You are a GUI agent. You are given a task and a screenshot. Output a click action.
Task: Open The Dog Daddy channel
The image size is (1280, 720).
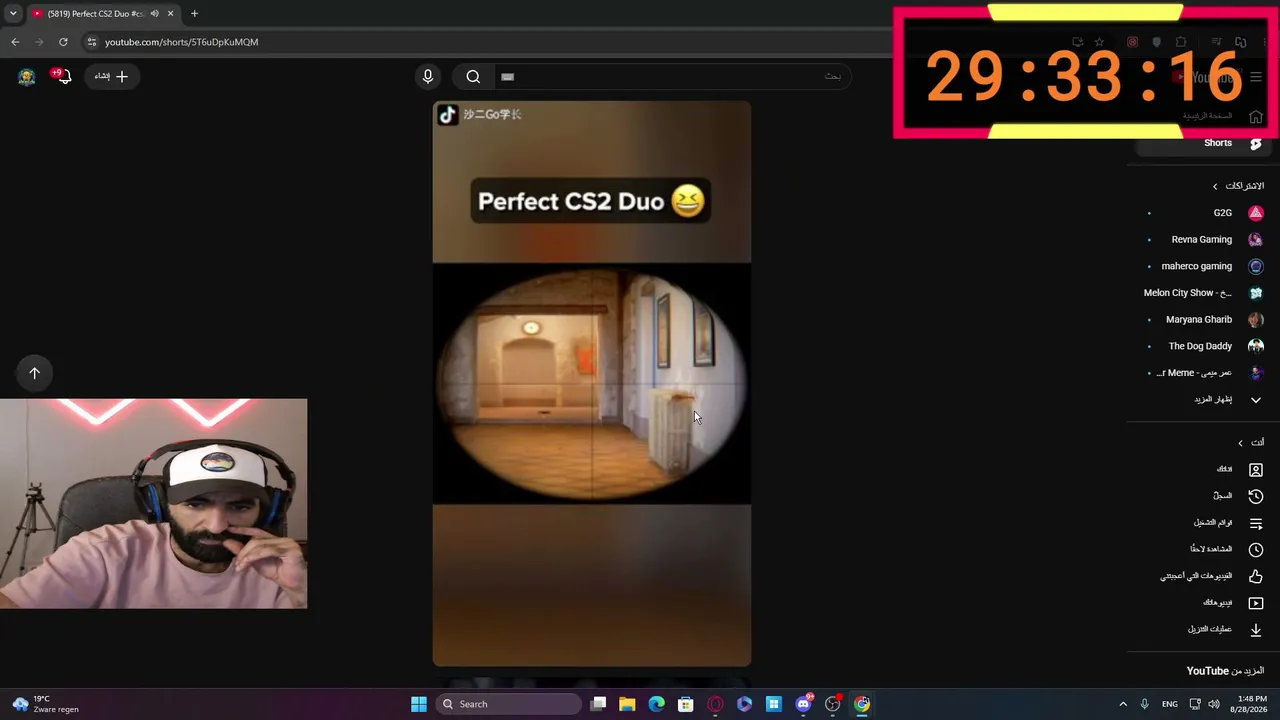click(x=1203, y=346)
